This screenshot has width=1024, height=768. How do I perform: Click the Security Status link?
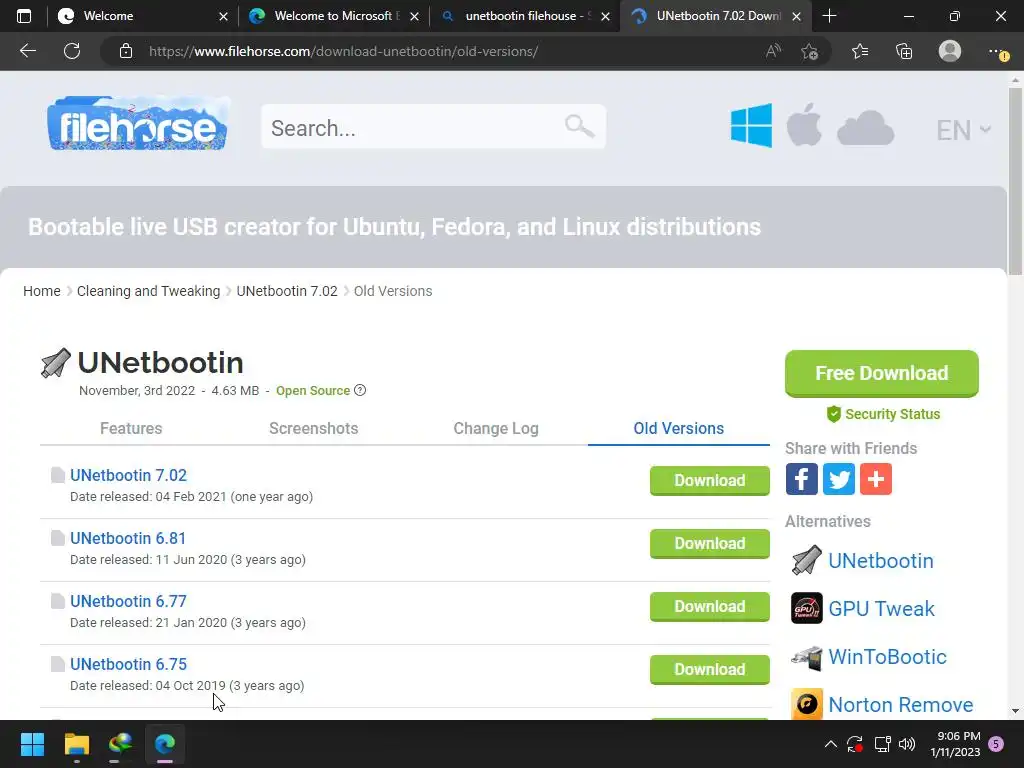[884, 414]
